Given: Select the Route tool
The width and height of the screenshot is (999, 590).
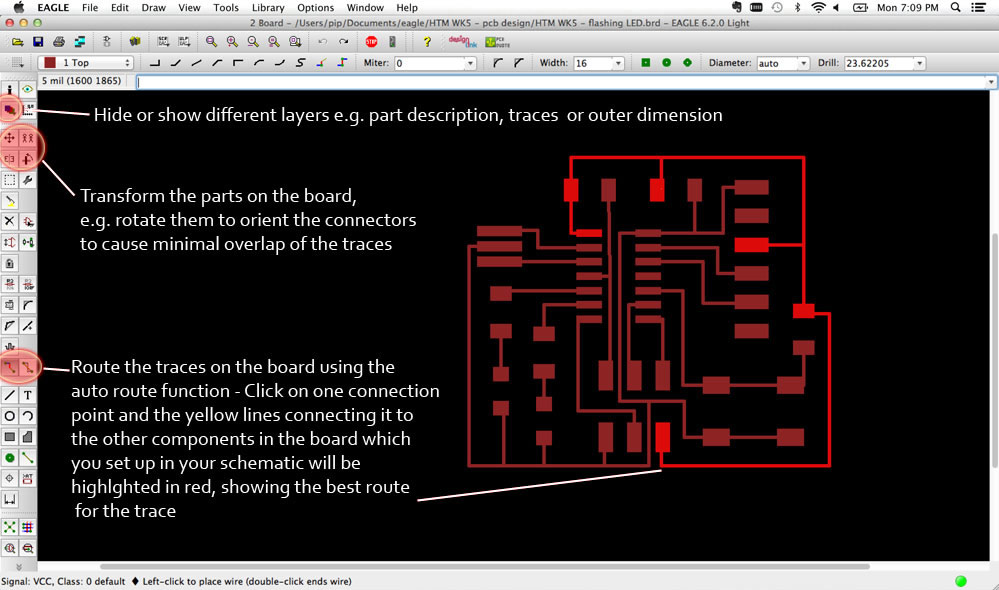Looking at the screenshot, I should pyautogui.click(x=10, y=367).
